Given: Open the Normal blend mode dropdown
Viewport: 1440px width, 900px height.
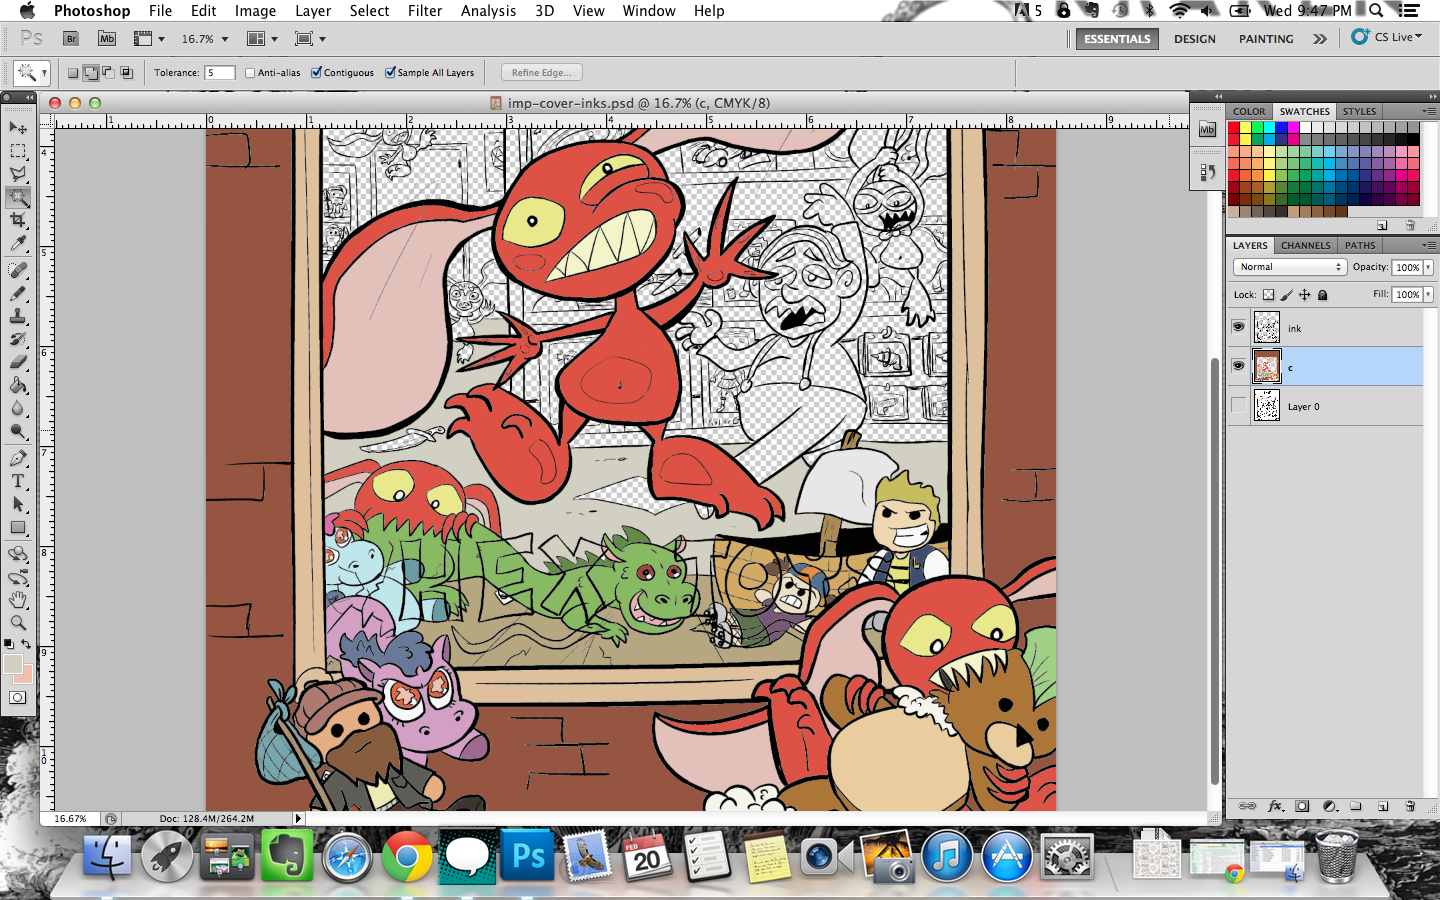Looking at the screenshot, I should tap(1289, 267).
